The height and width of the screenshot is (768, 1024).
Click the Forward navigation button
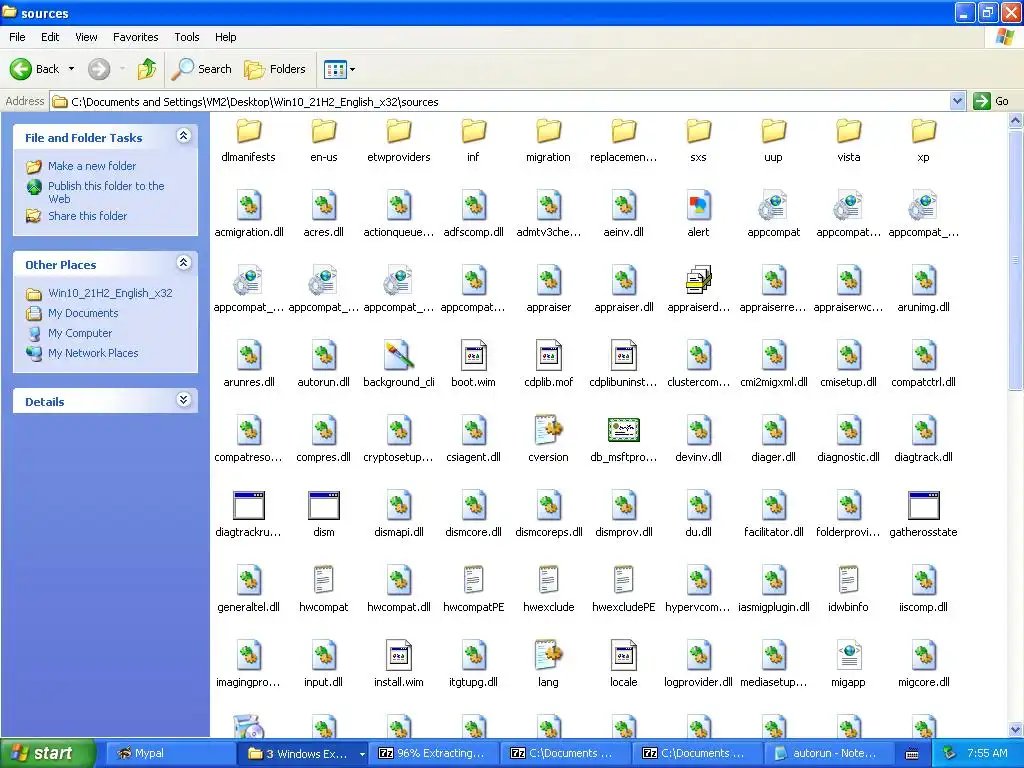99,69
